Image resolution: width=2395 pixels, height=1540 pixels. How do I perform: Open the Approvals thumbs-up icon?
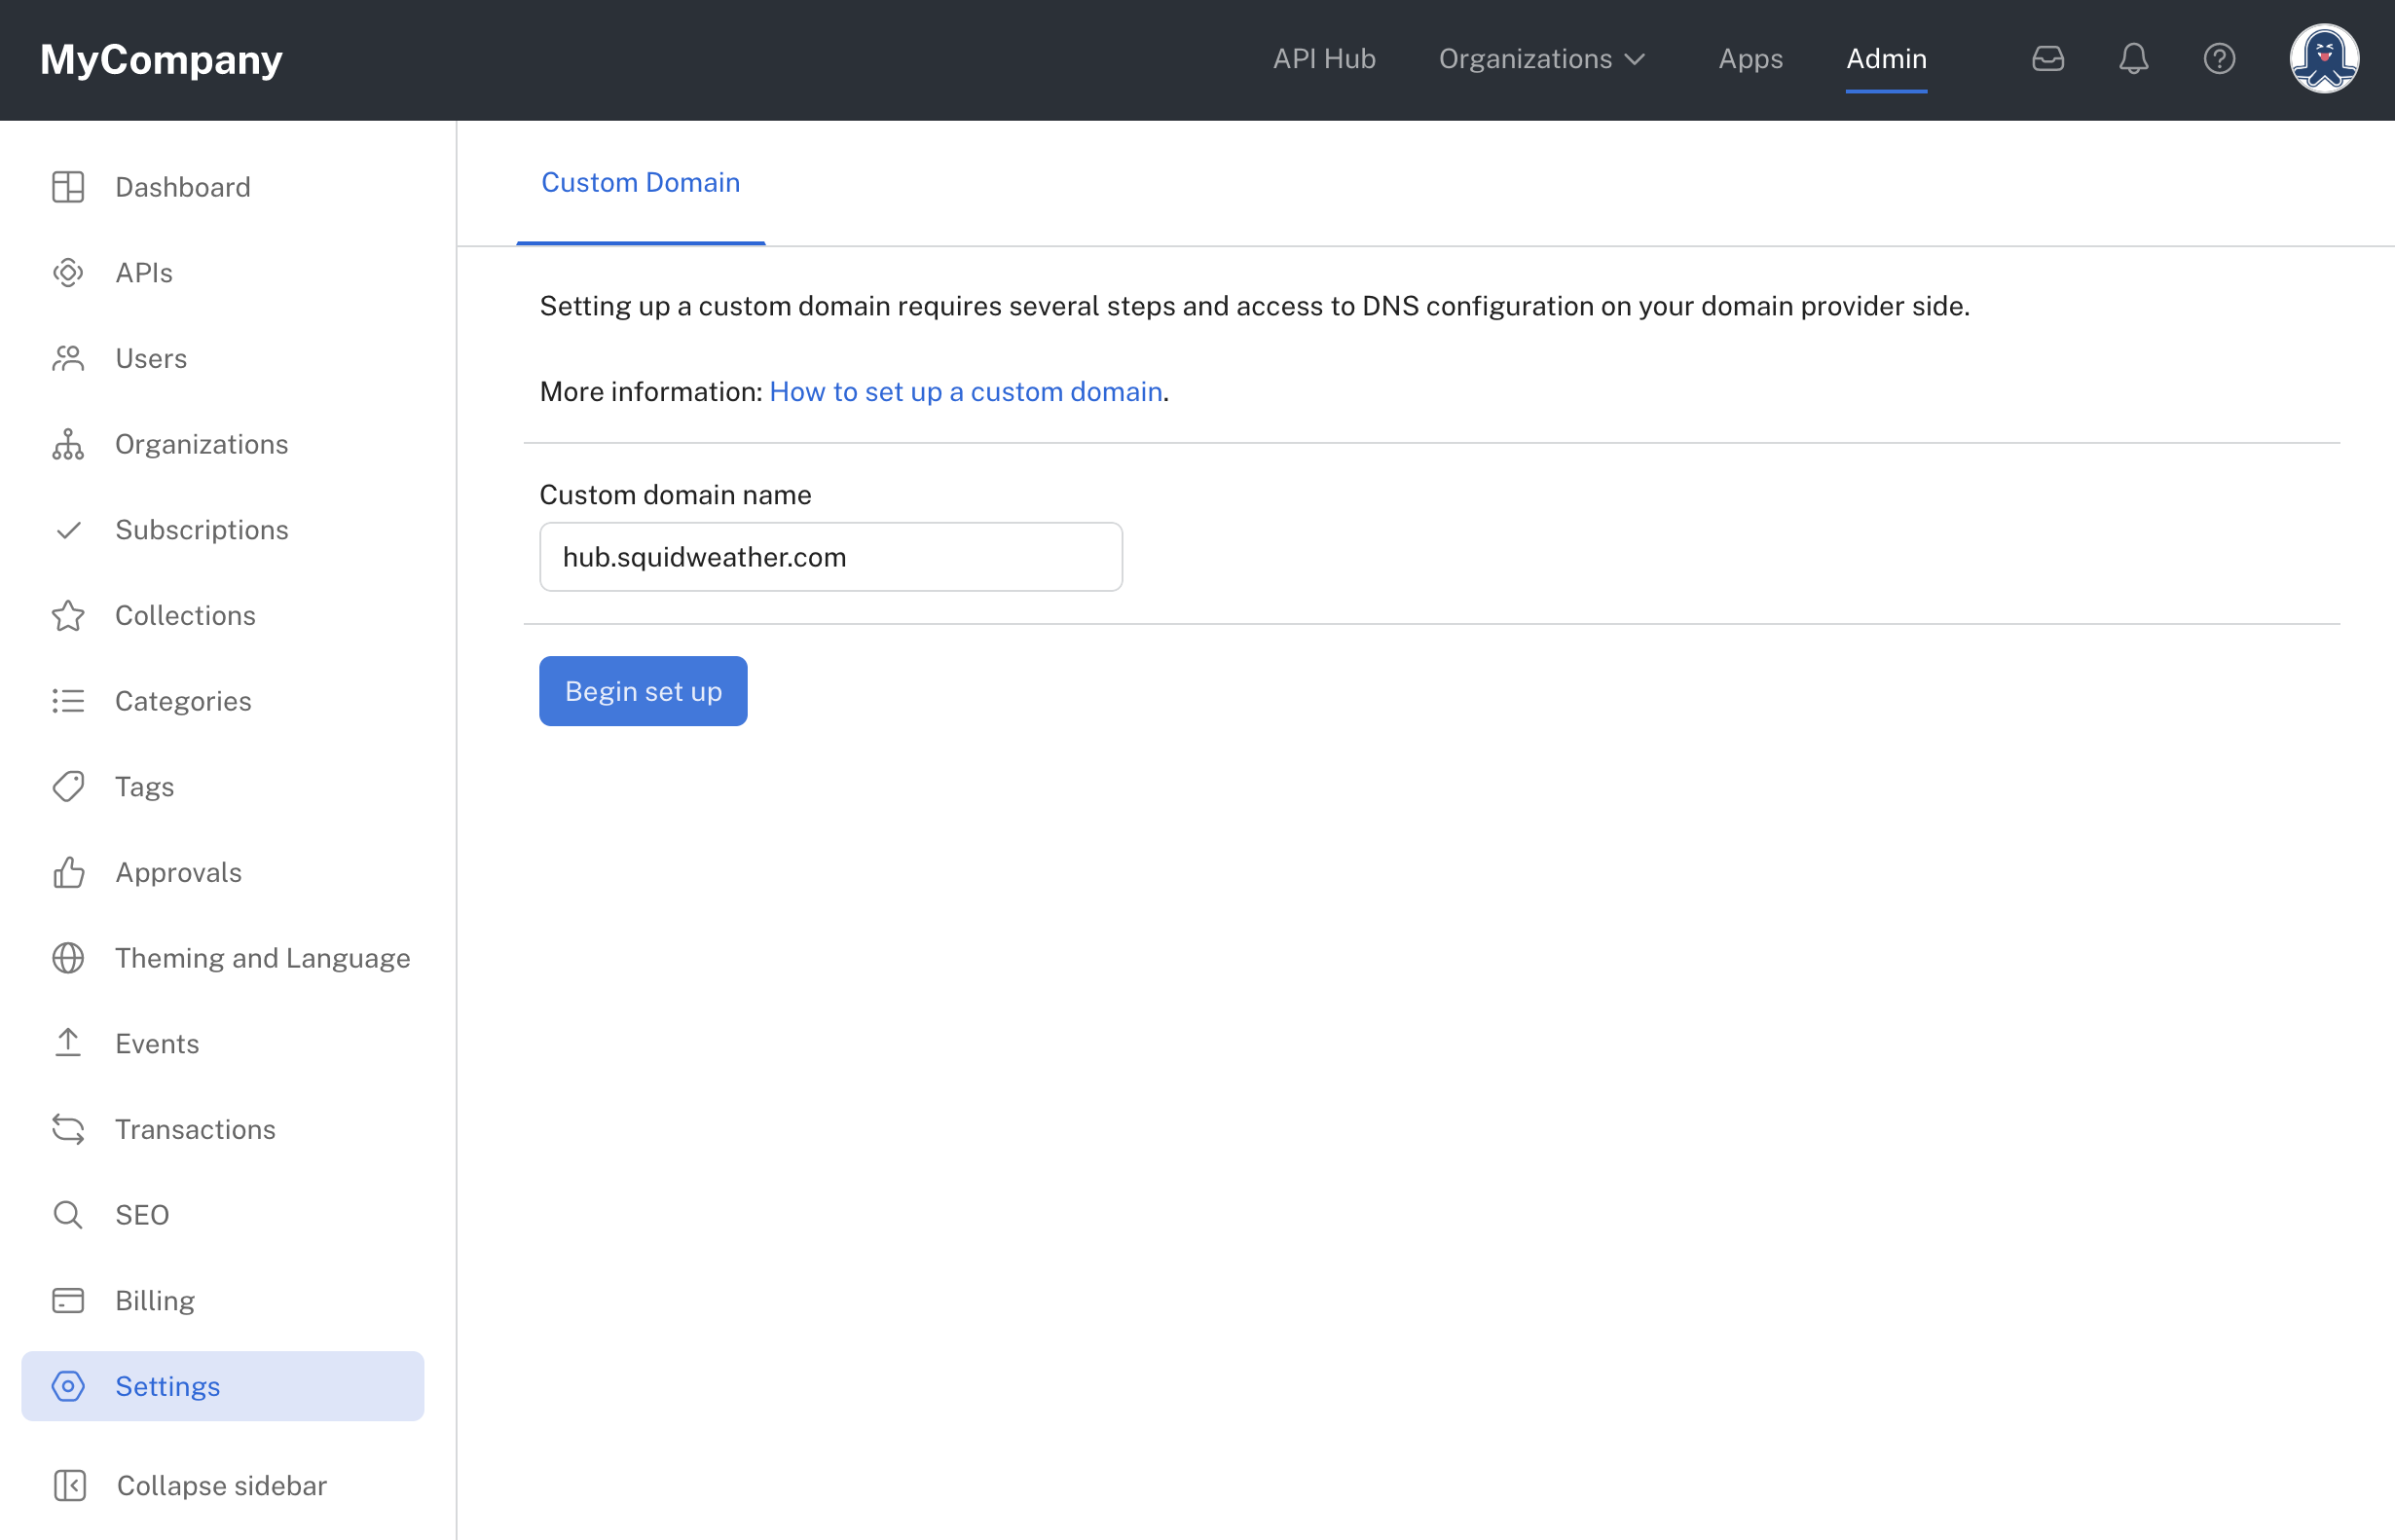pyautogui.click(x=68, y=873)
